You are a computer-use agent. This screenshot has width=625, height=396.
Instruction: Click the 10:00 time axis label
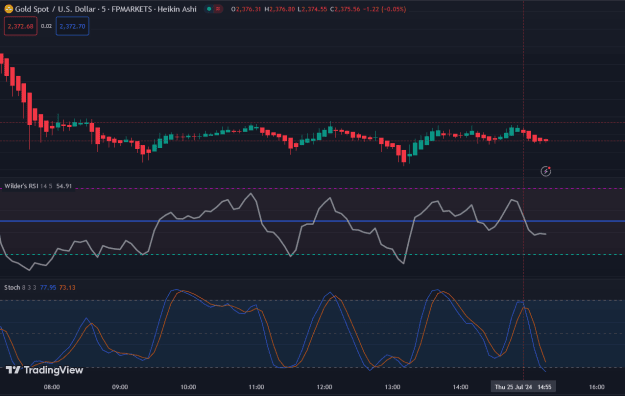click(x=188, y=387)
